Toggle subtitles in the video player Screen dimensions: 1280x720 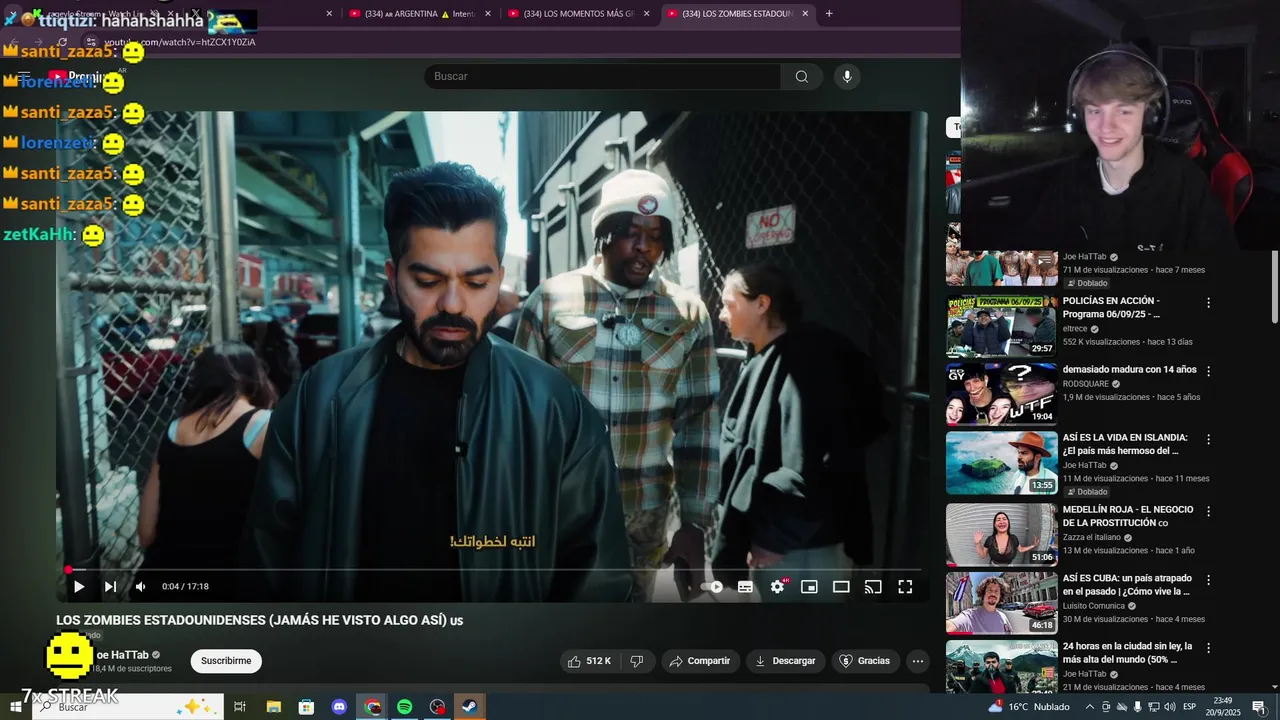coord(745,587)
